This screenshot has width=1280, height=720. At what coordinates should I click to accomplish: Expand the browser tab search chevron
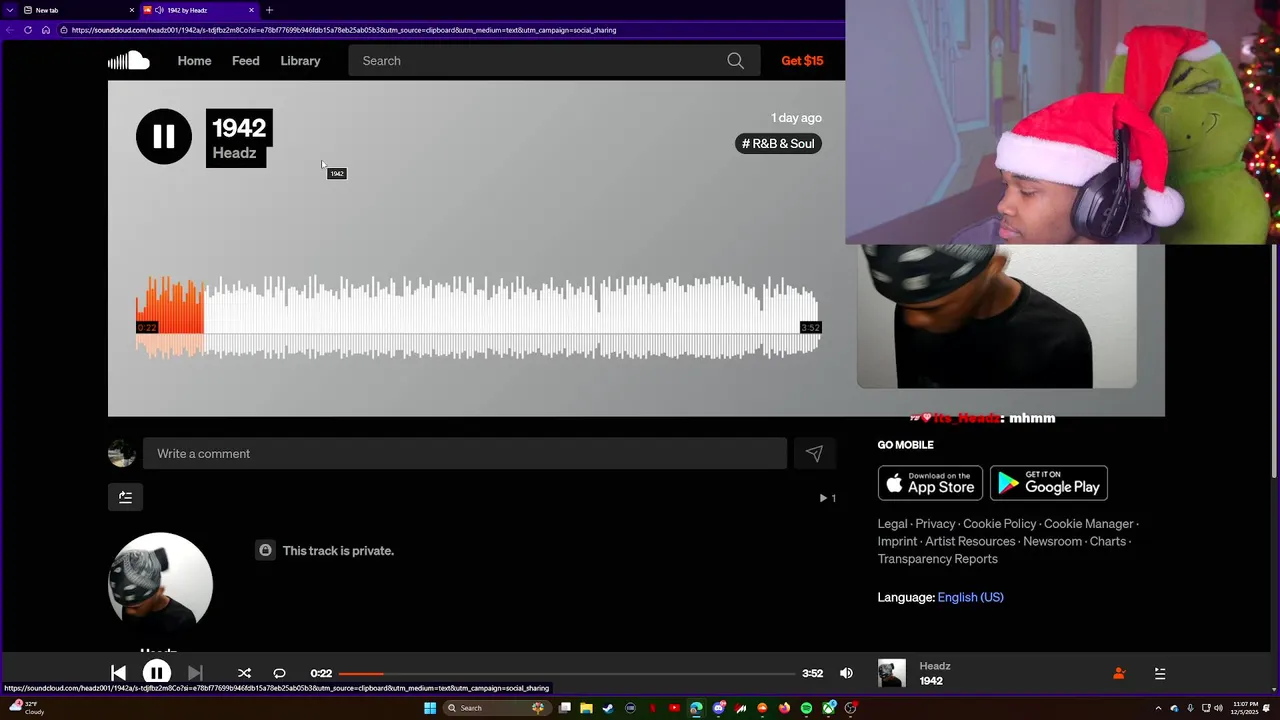9,10
